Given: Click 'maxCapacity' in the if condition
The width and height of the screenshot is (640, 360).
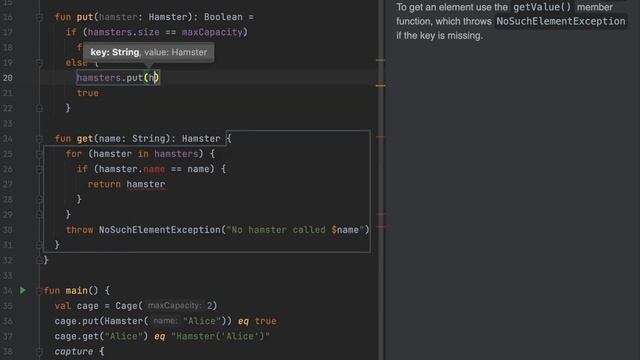Looking at the screenshot, I should (212, 32).
